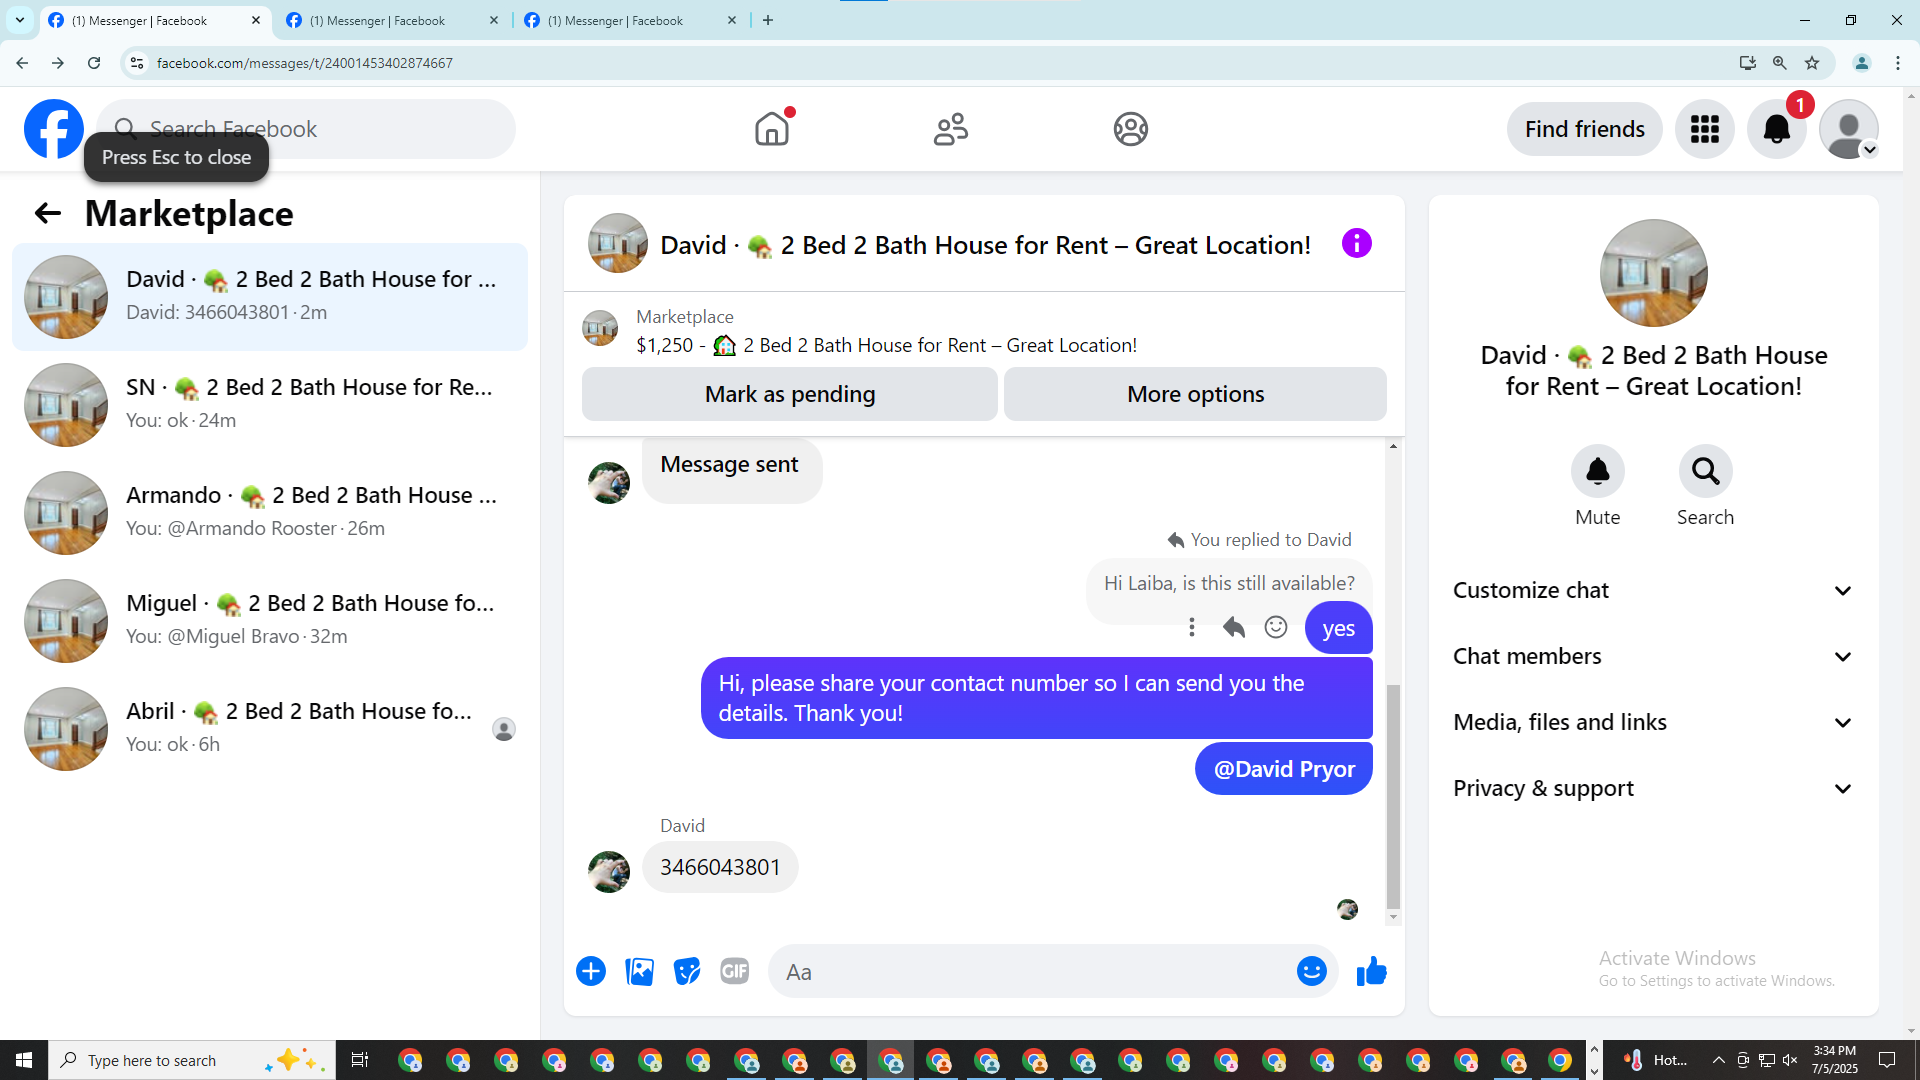1920x1080 pixels.
Task: Click the thumbs-up like icon
Action: (1372, 971)
